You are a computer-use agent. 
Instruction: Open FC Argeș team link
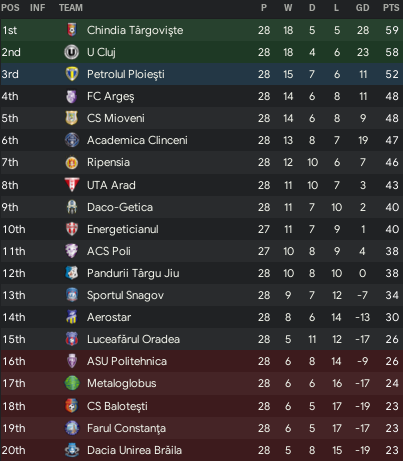click(x=111, y=96)
